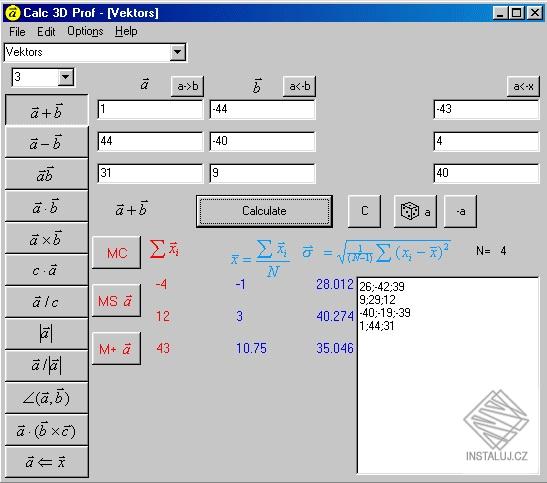Click vector a second component field containing 44
Viewport: 547px width, 483px height.
pos(150,141)
